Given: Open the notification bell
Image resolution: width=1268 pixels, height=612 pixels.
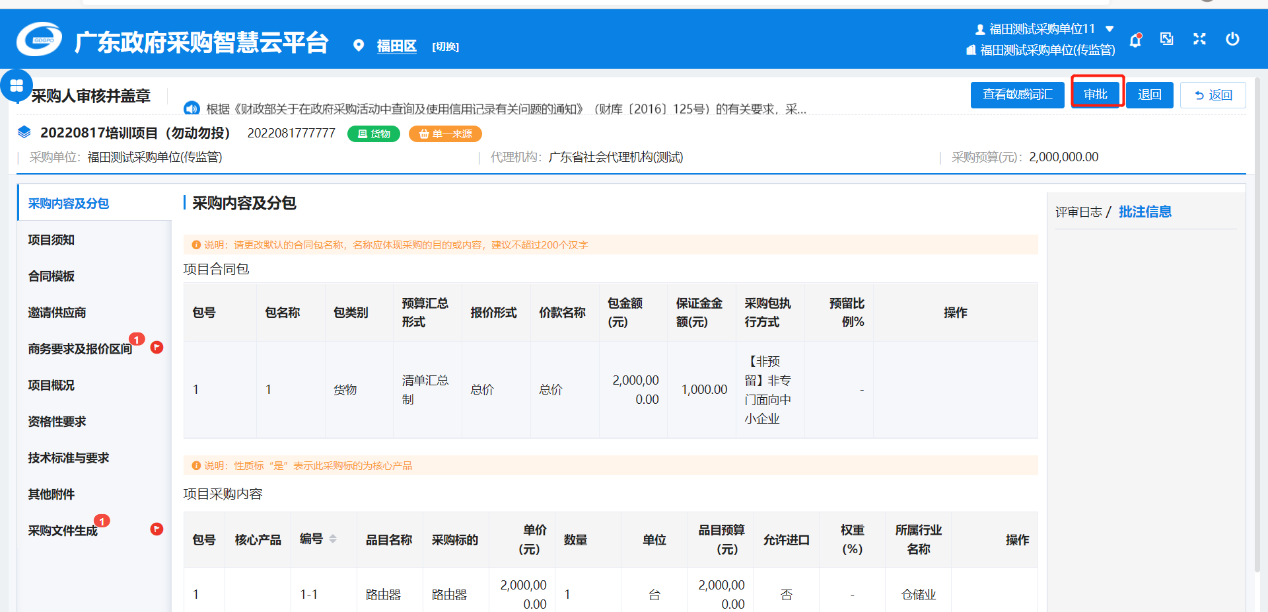Looking at the screenshot, I should click(x=1135, y=40).
